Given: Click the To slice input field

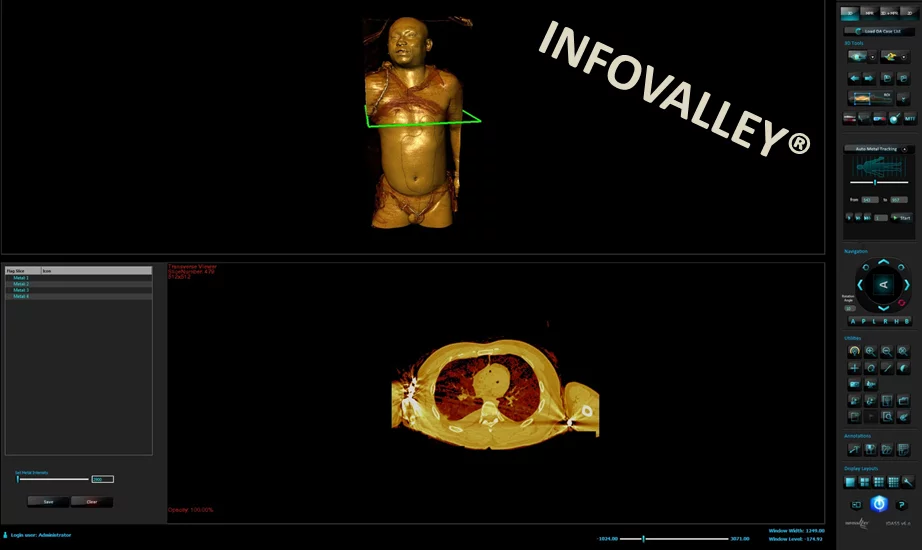Looking at the screenshot, I should pyautogui.click(x=899, y=200).
